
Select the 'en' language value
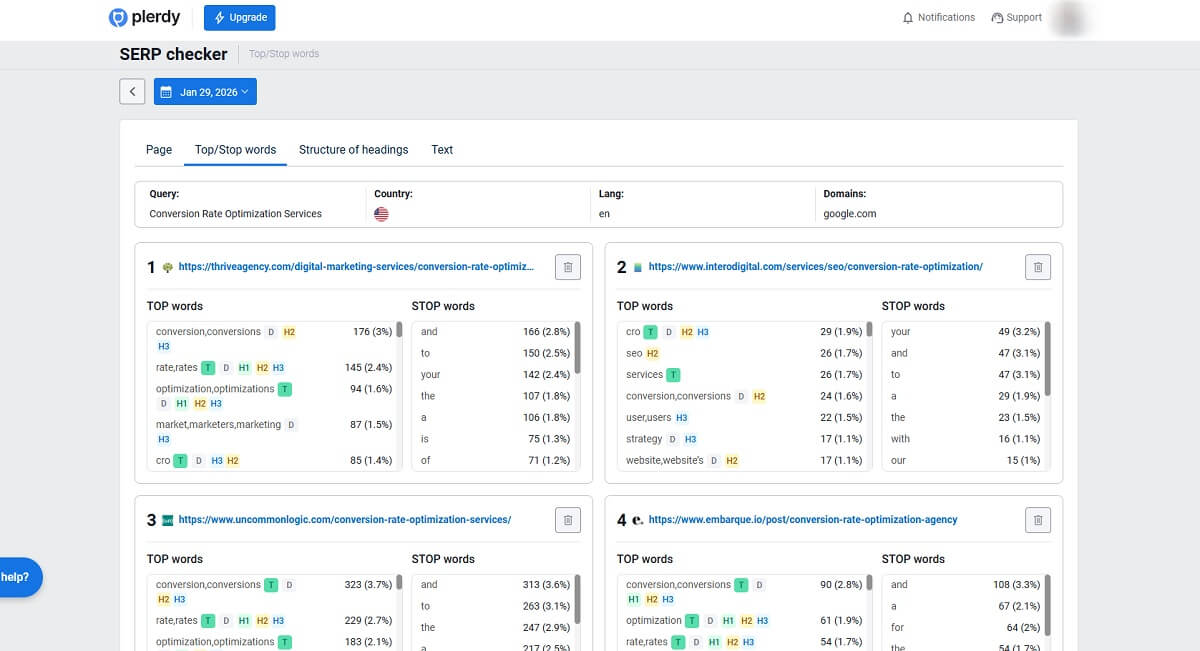(x=604, y=214)
